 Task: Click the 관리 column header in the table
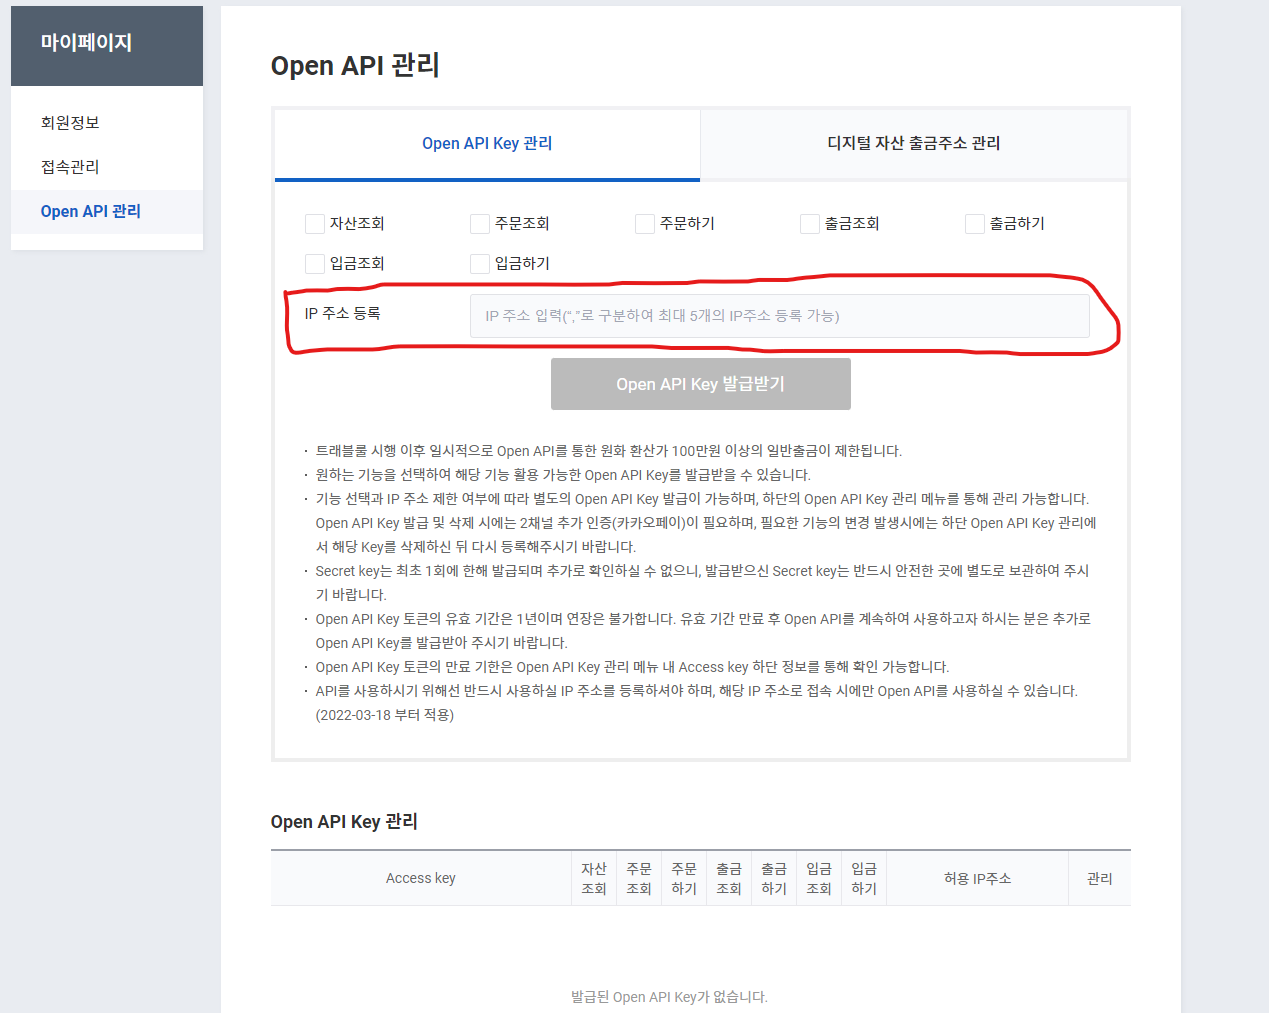(x=1100, y=878)
